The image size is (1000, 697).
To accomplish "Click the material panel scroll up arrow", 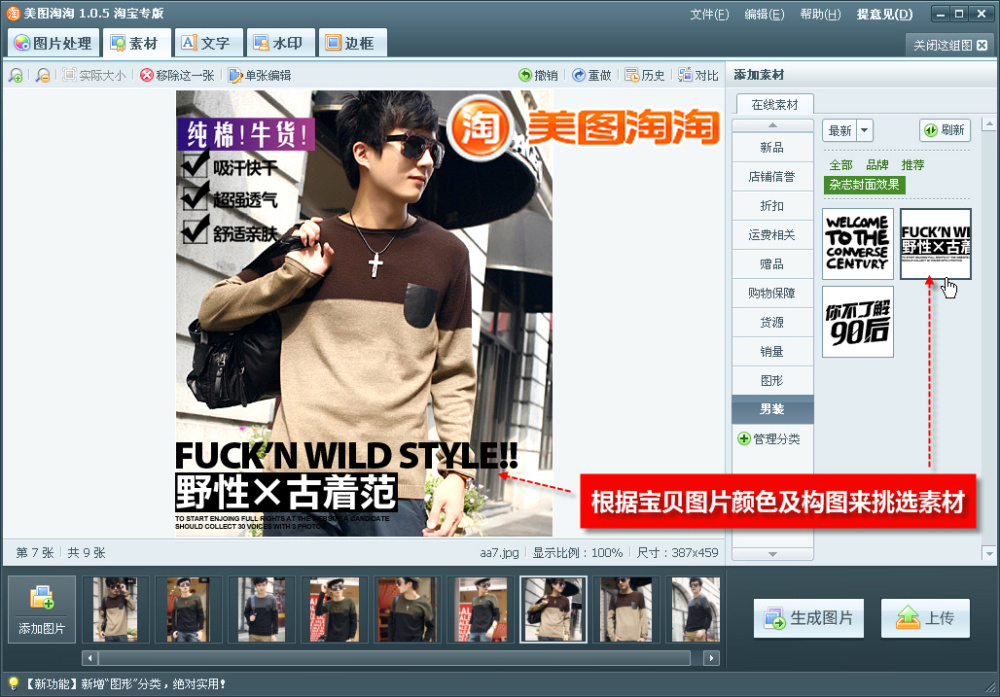I will pyautogui.click(x=989, y=124).
